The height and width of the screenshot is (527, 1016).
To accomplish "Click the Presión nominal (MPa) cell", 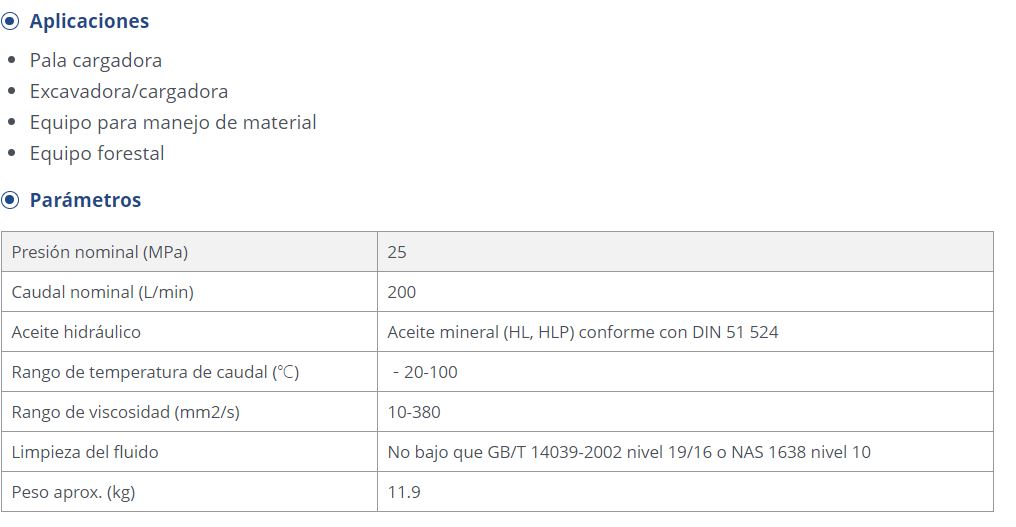I will click(189, 252).
